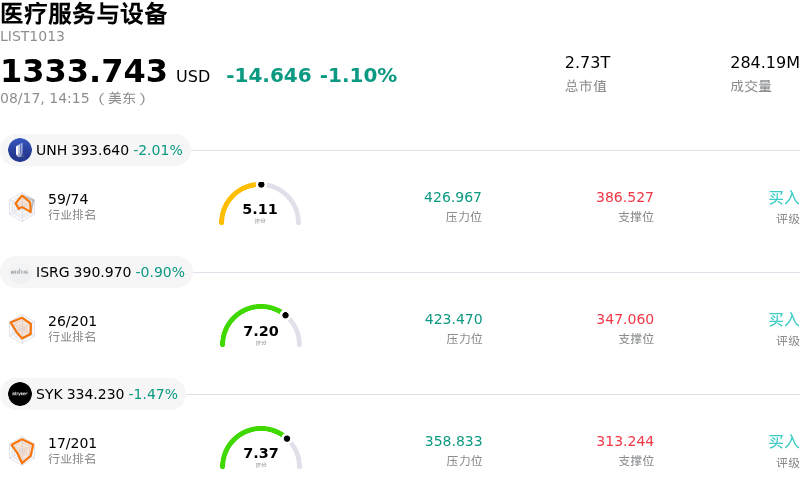Click the 5.11 score gauge for UNH
Screen dimensions: 800x488
[260, 204]
